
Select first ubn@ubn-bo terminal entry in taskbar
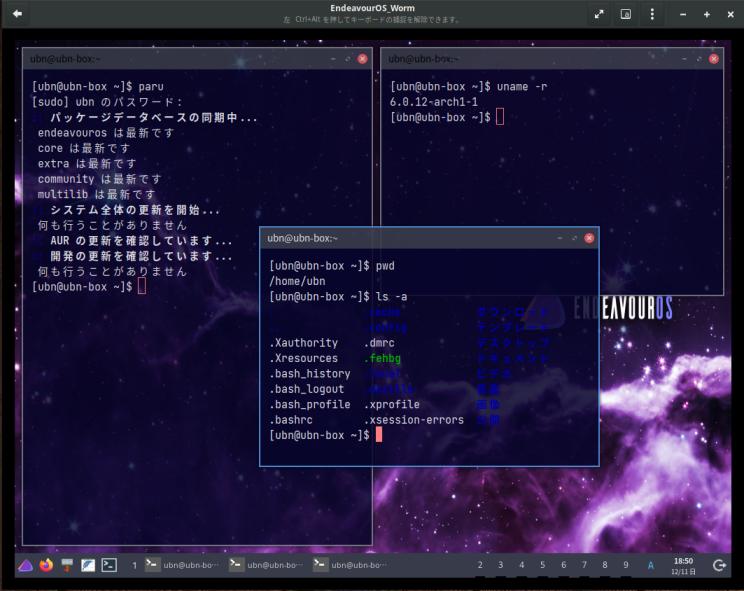pos(182,565)
